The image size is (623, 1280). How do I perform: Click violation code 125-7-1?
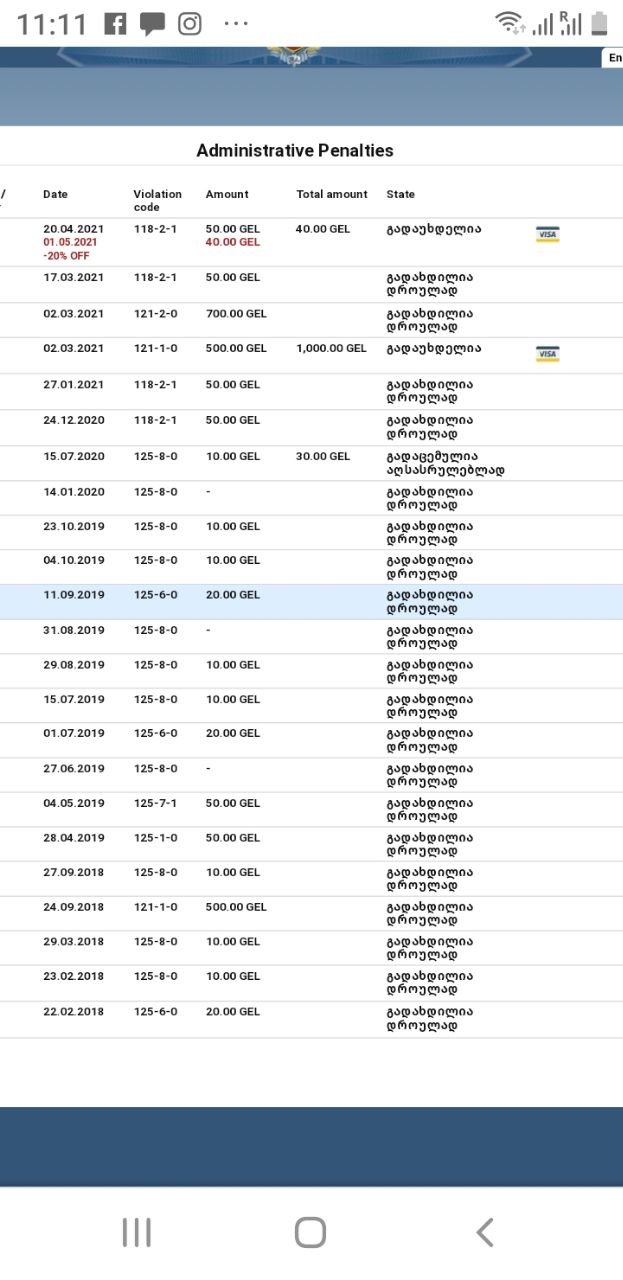155,803
